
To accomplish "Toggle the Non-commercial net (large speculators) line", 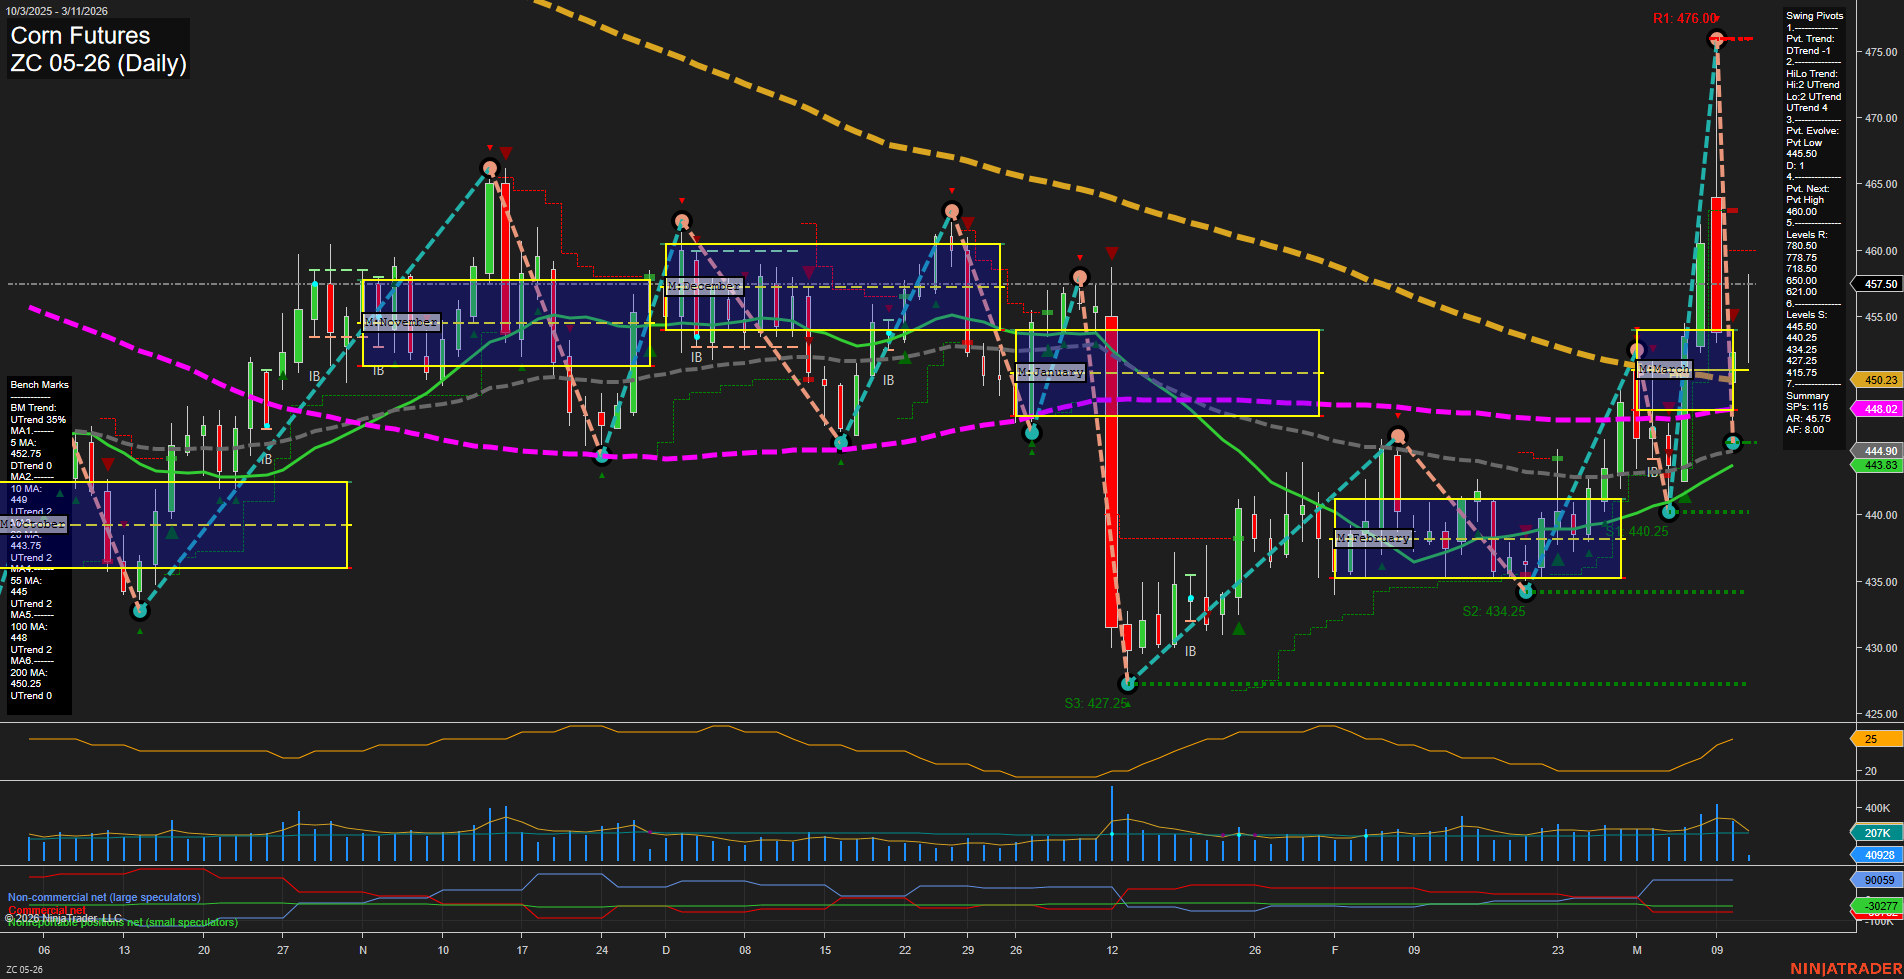I will pos(104,897).
